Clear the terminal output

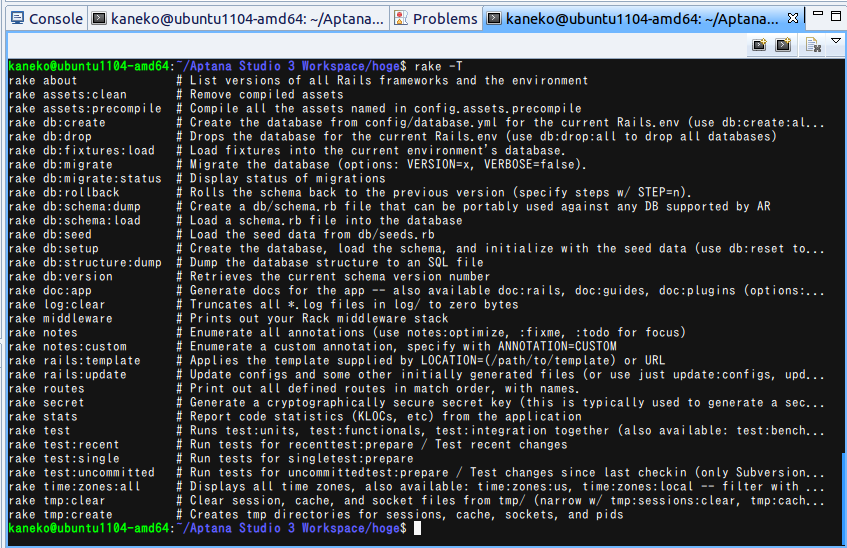[813, 45]
